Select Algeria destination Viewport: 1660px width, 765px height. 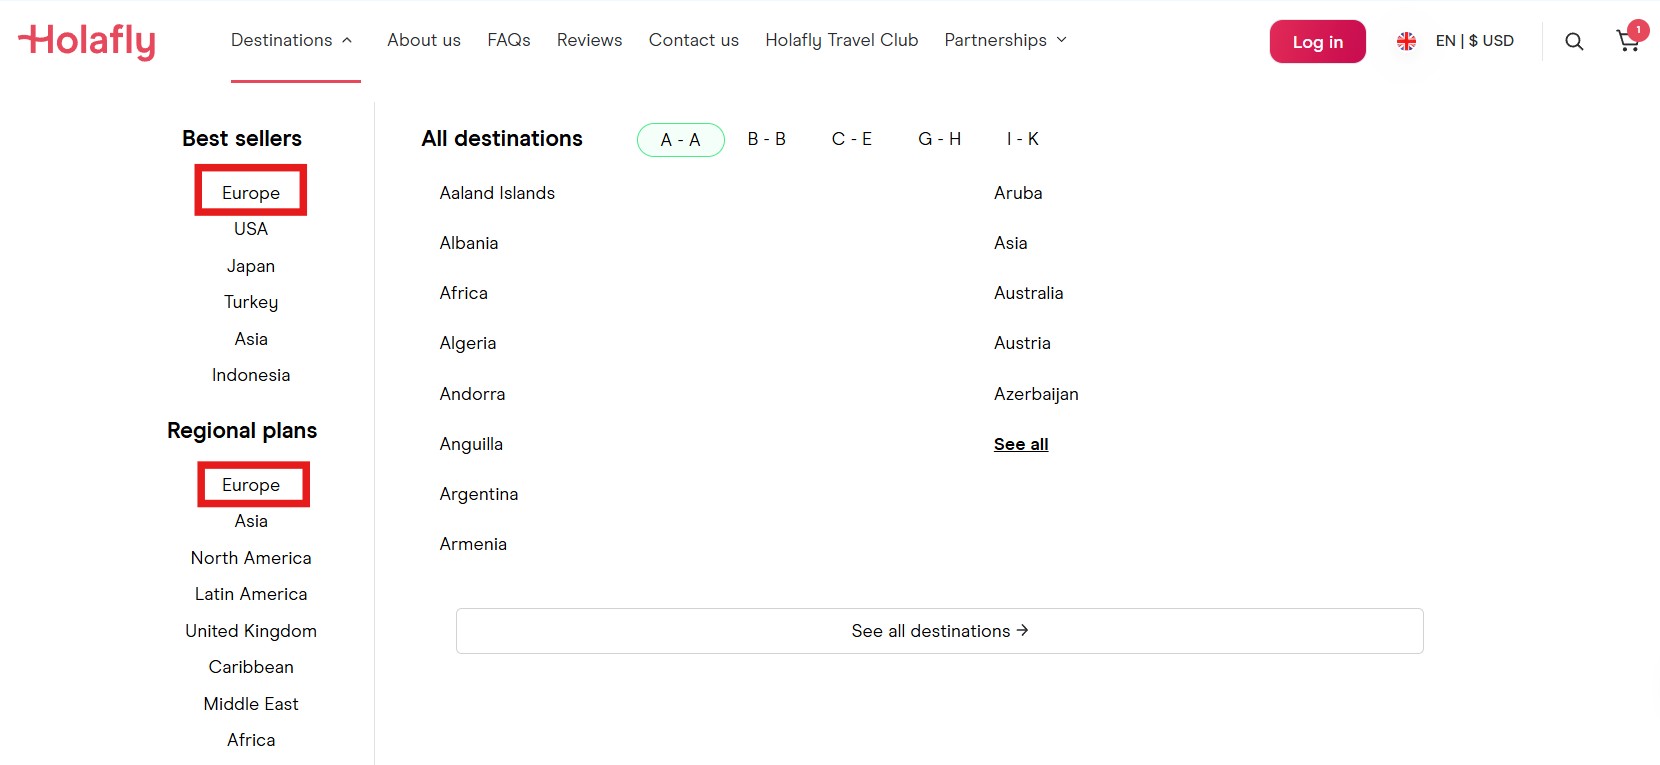468,343
